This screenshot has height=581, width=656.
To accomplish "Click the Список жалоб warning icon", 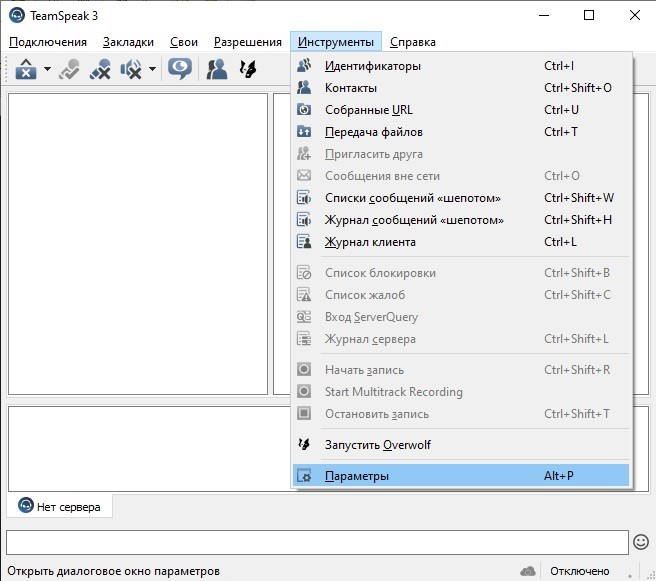I will [x=304, y=295].
